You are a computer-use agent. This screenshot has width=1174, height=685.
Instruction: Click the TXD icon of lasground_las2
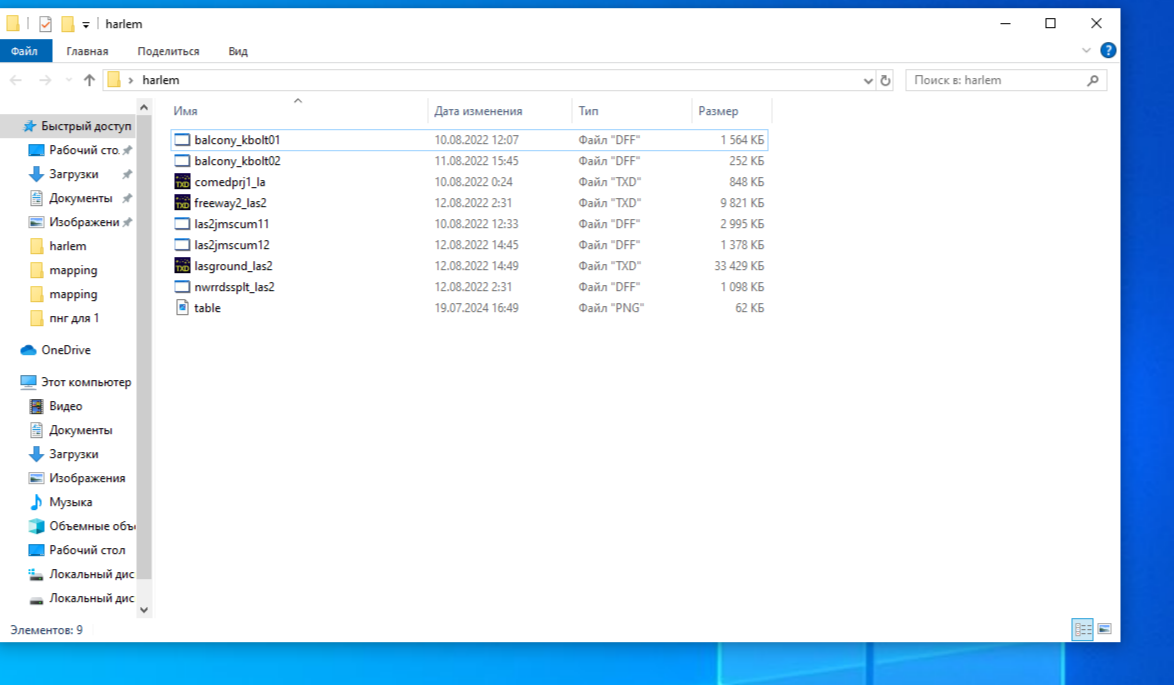[182, 266]
